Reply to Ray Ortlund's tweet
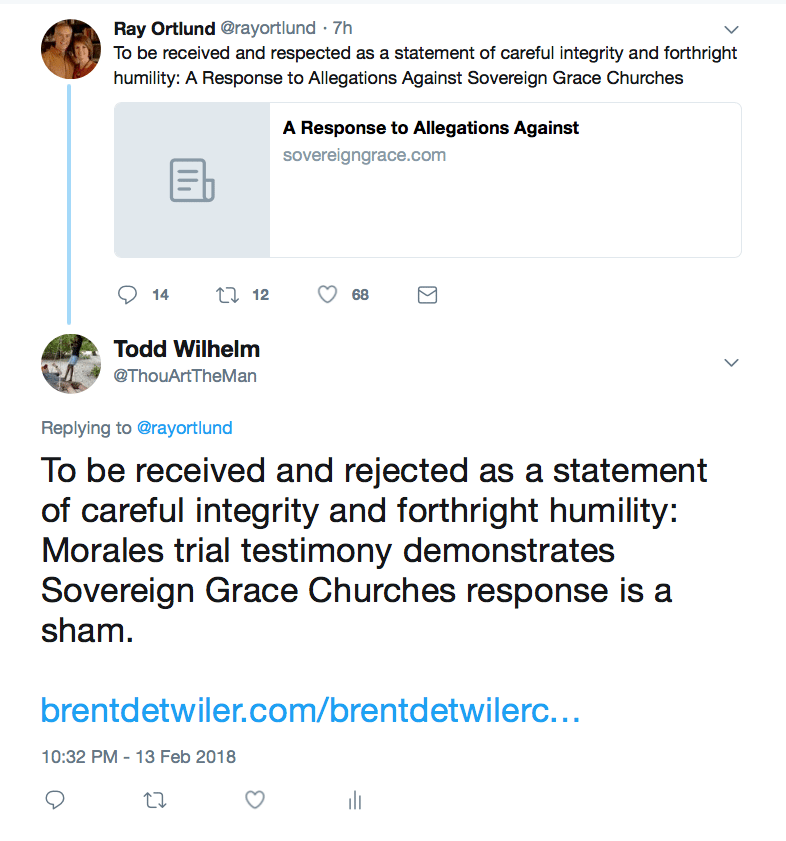 (x=127, y=294)
